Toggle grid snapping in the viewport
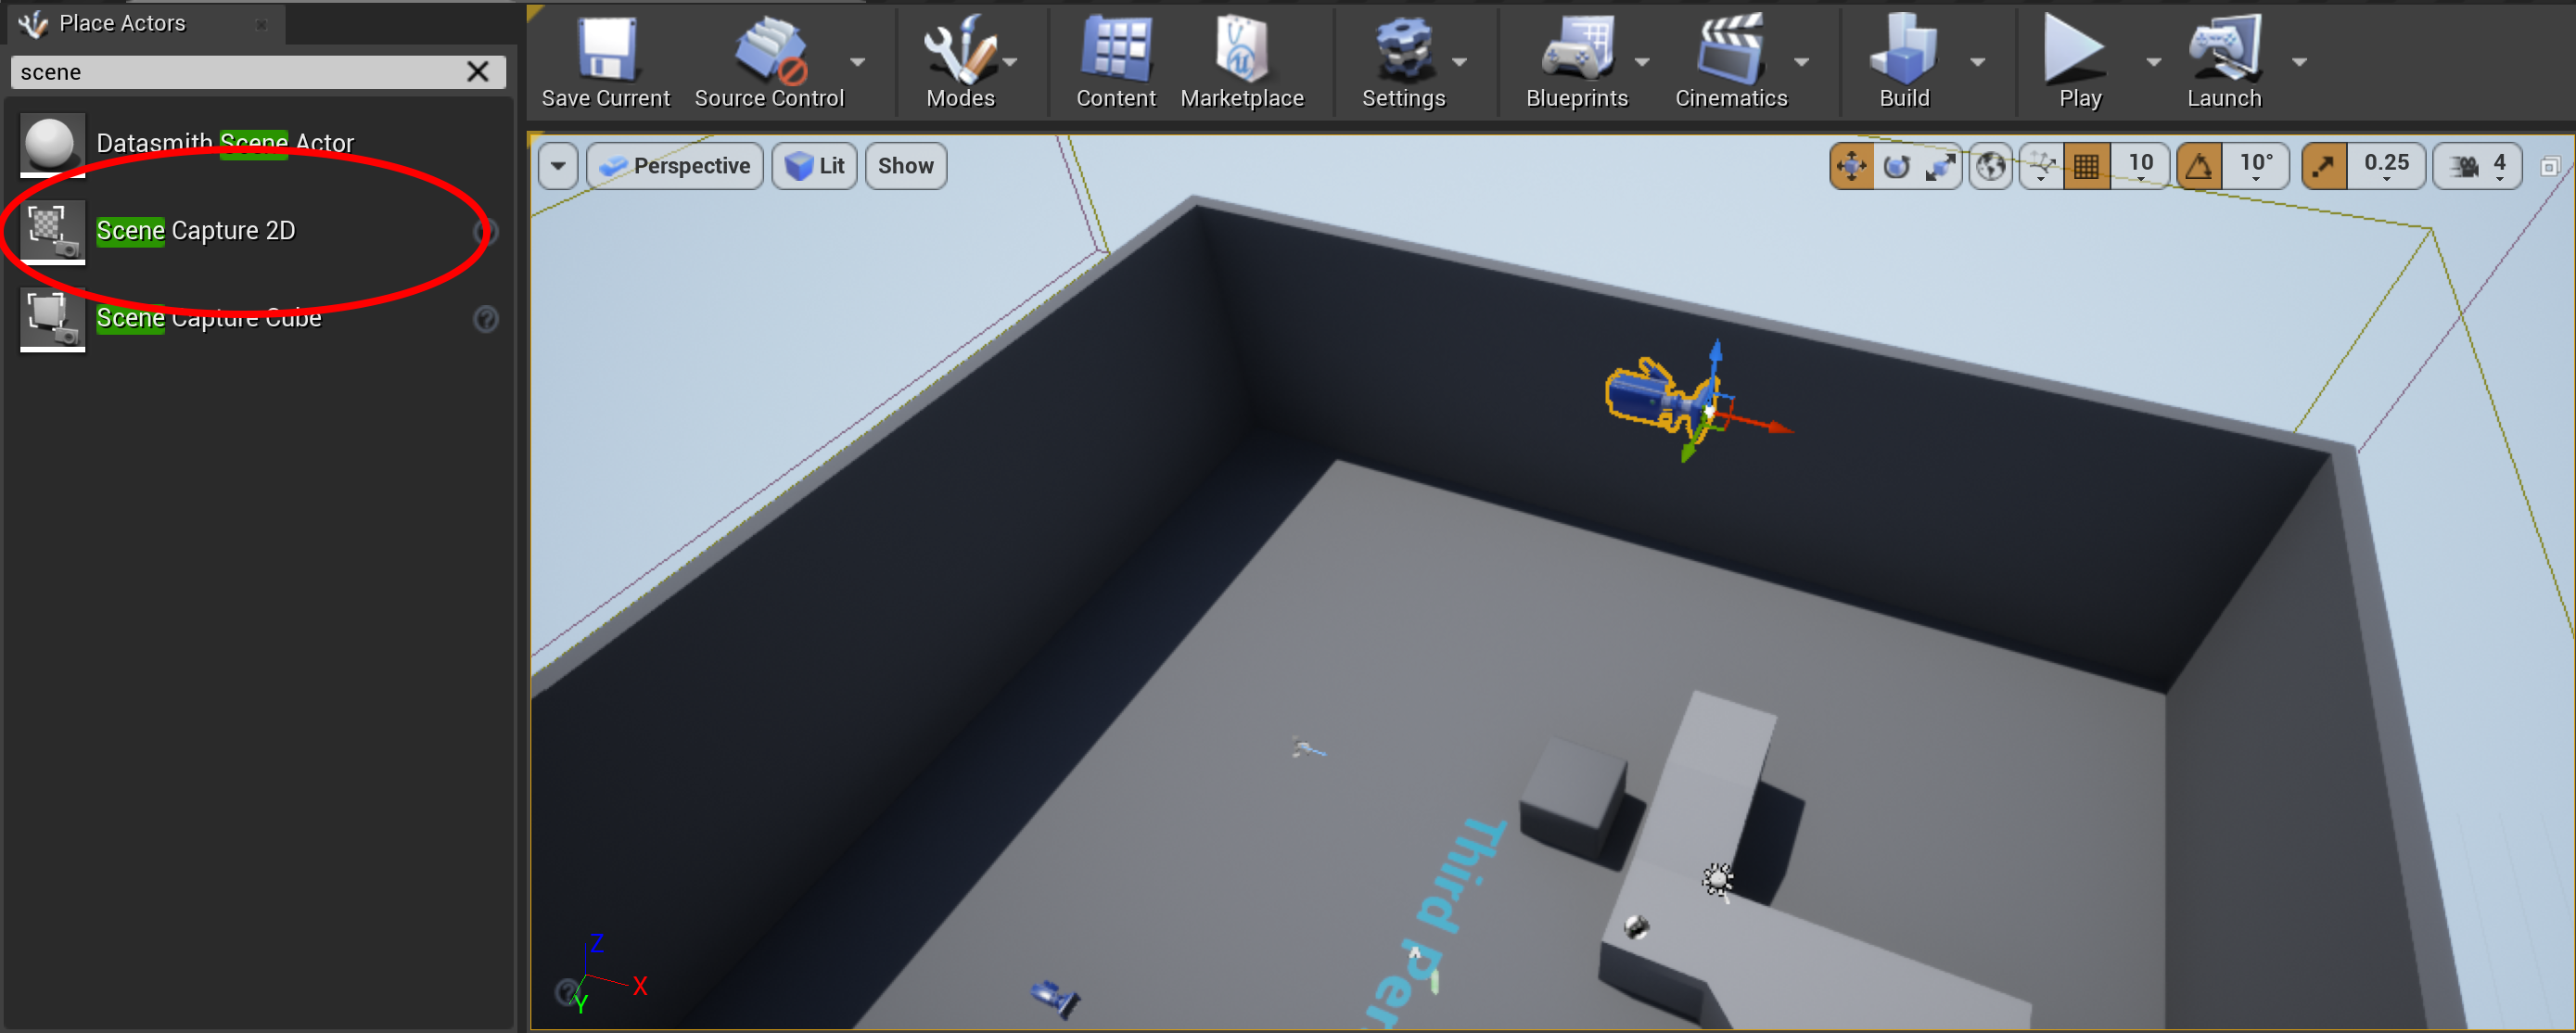 point(2088,165)
